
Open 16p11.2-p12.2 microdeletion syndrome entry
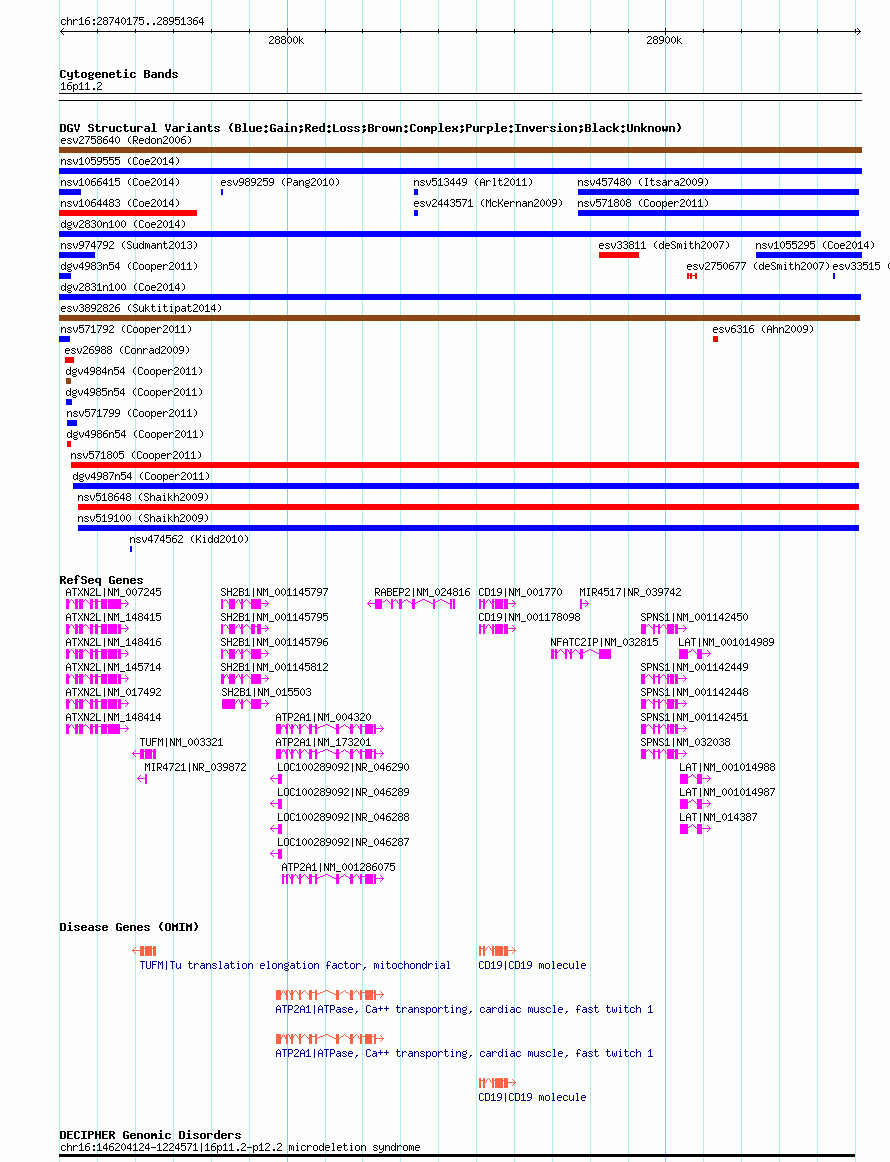click(240, 1147)
